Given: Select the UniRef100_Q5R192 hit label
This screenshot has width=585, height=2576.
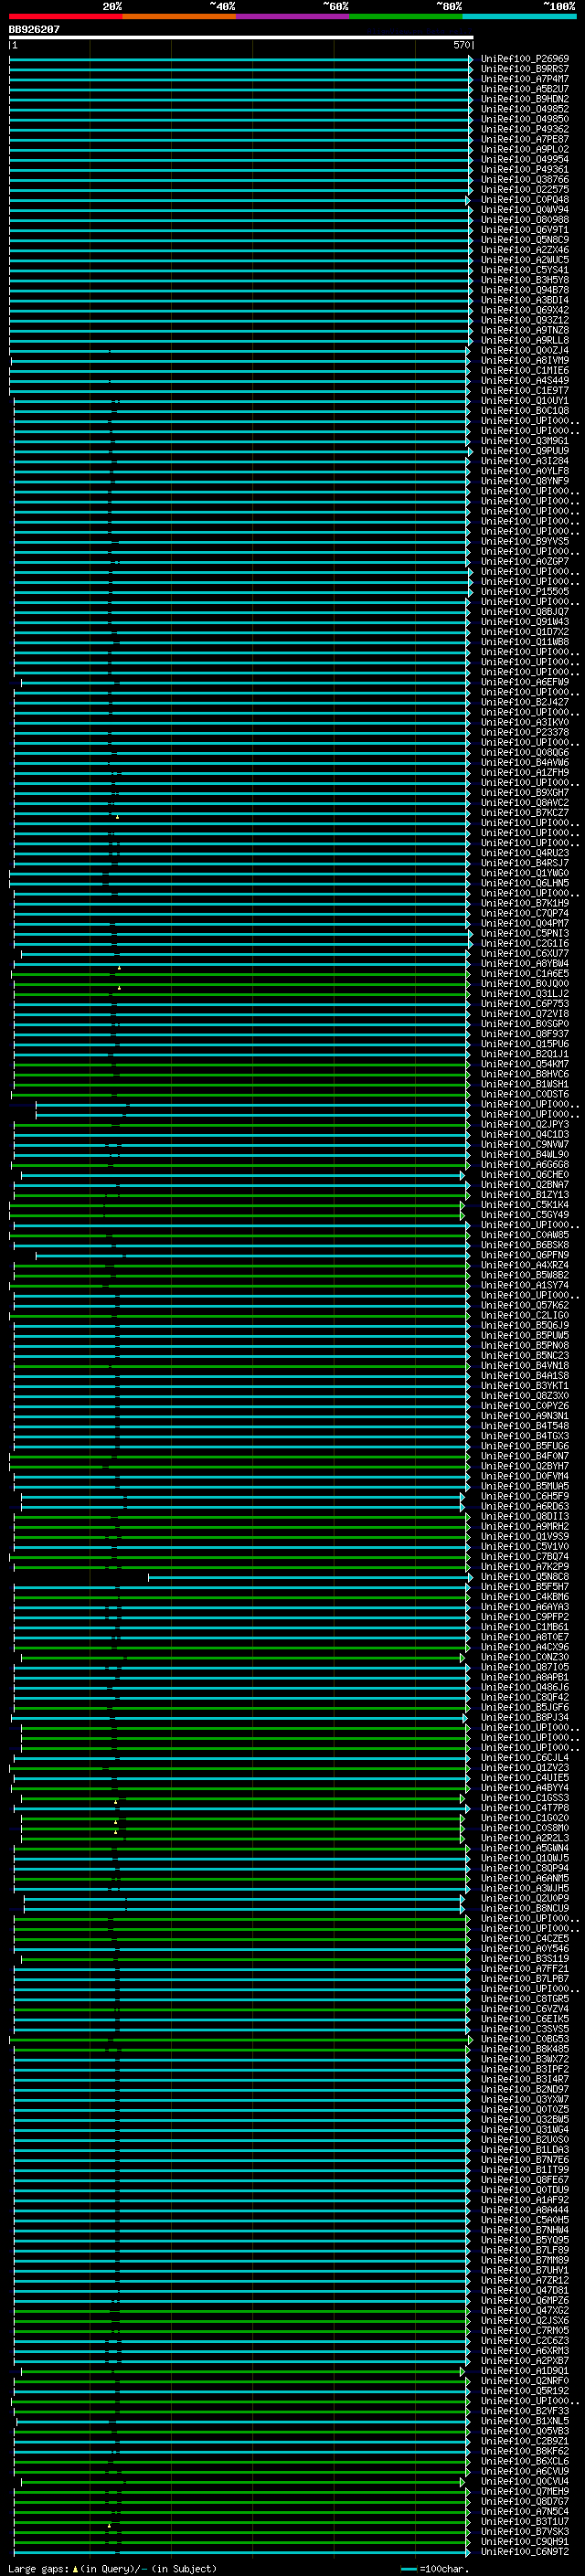Looking at the screenshot, I should coord(525,2391).
